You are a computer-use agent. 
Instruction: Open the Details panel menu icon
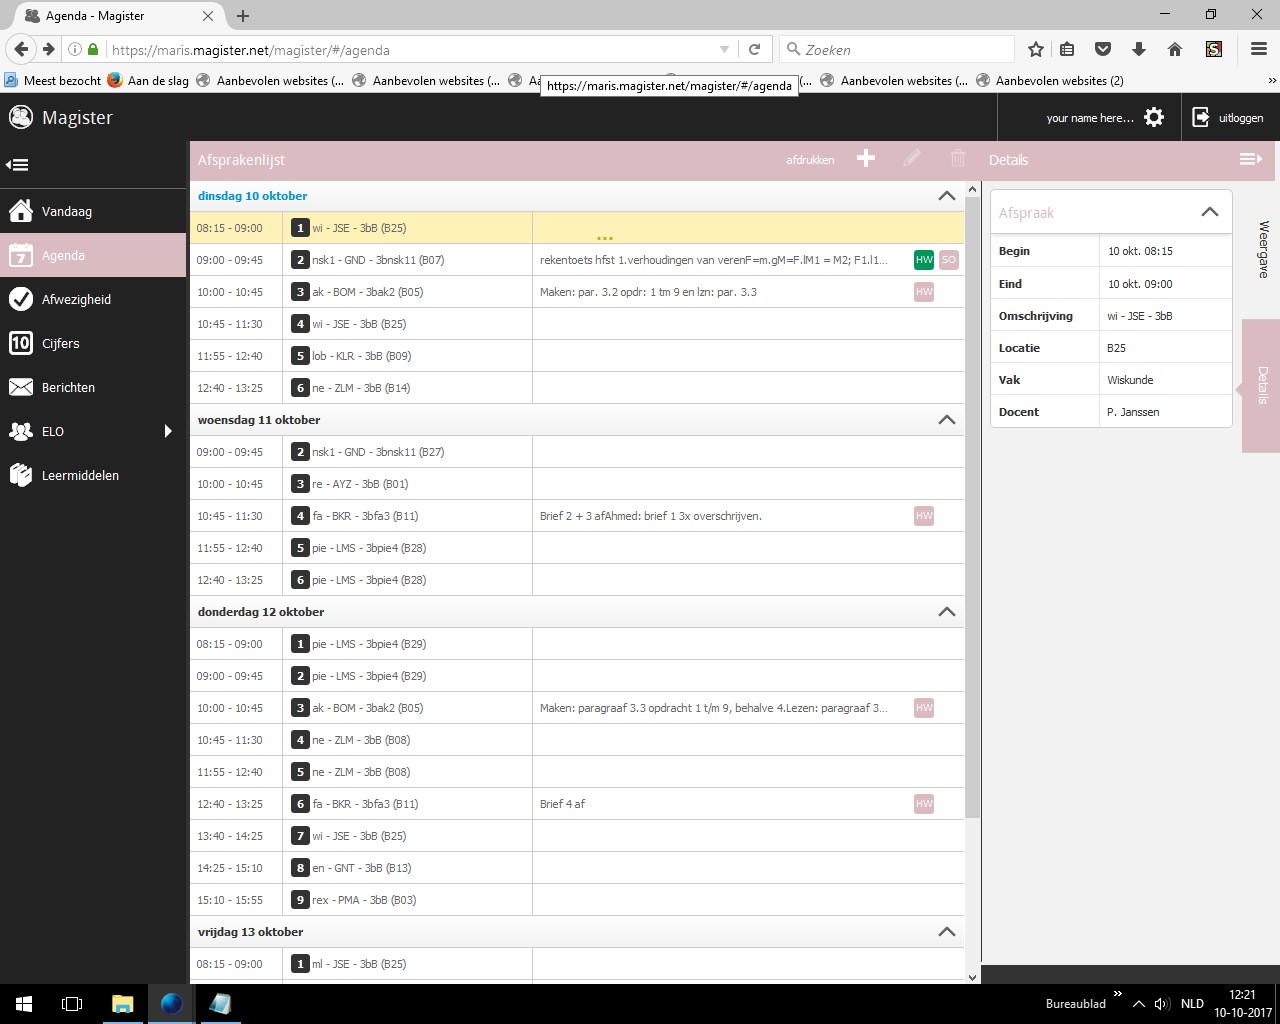(x=1250, y=158)
